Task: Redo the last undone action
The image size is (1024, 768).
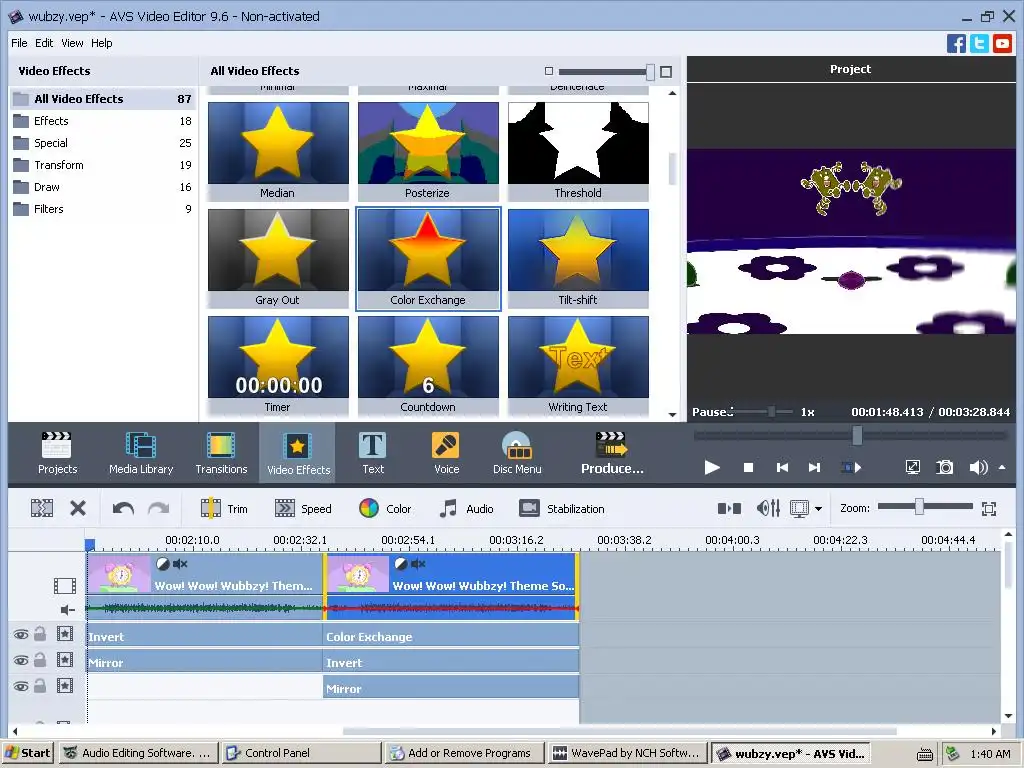Action: coord(158,508)
